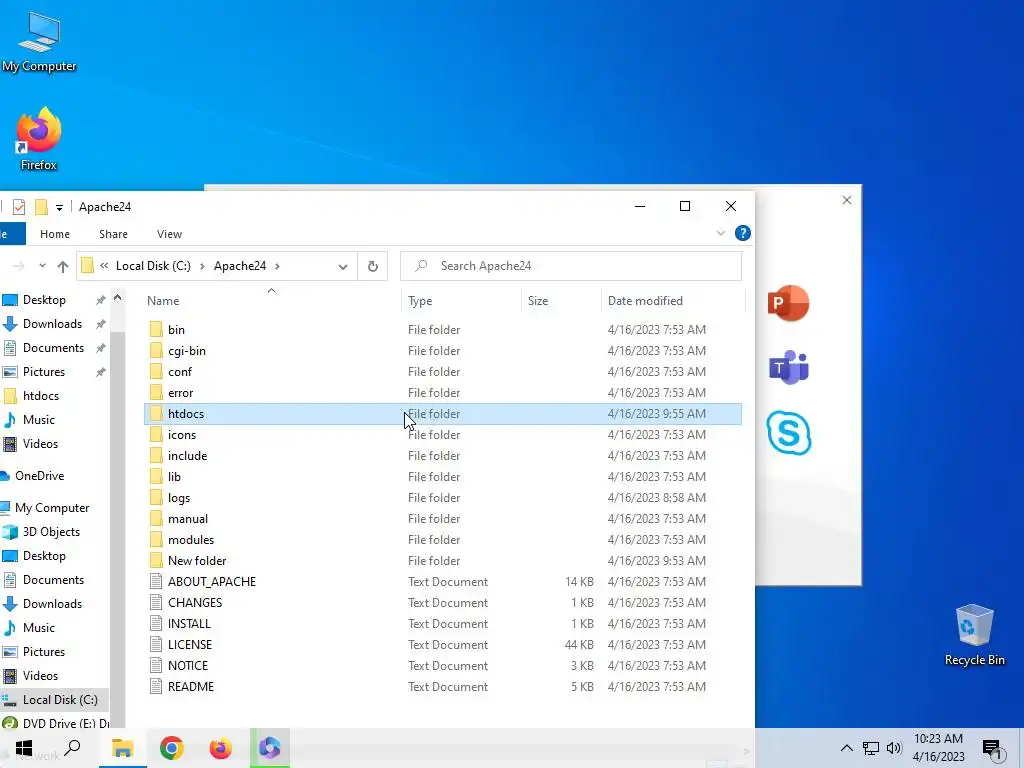Open the Windows Start menu
The width and height of the screenshot is (1024, 768).
click(x=24, y=748)
